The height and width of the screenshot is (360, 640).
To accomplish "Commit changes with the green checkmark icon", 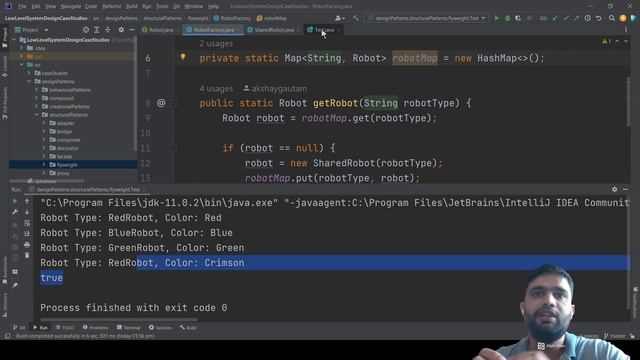I will coord(566,18).
